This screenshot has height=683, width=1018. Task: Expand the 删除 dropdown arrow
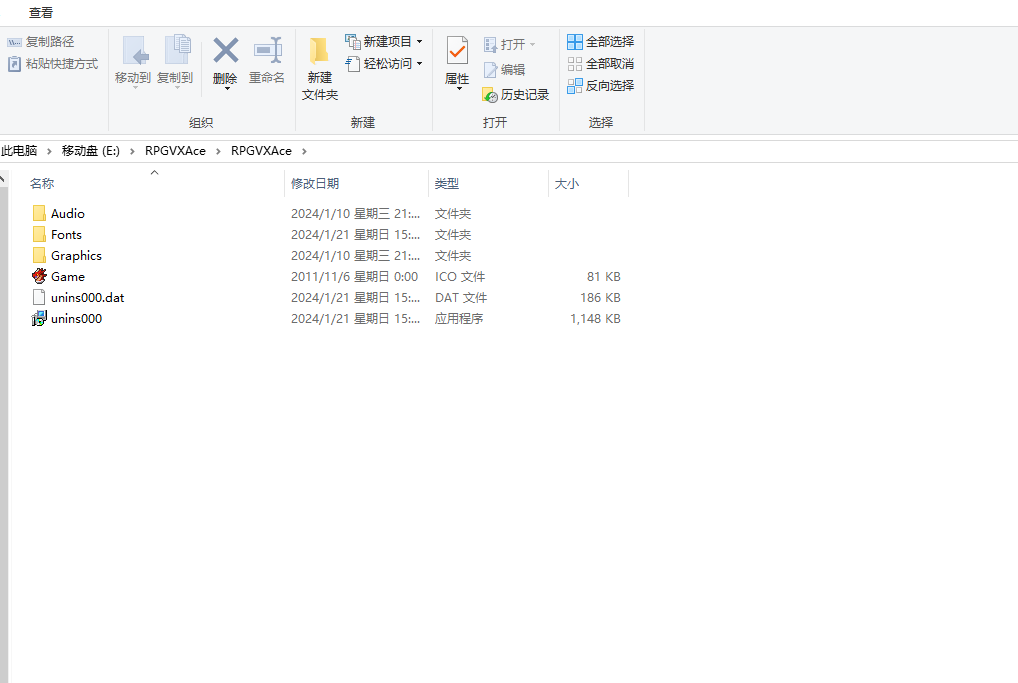[227, 88]
